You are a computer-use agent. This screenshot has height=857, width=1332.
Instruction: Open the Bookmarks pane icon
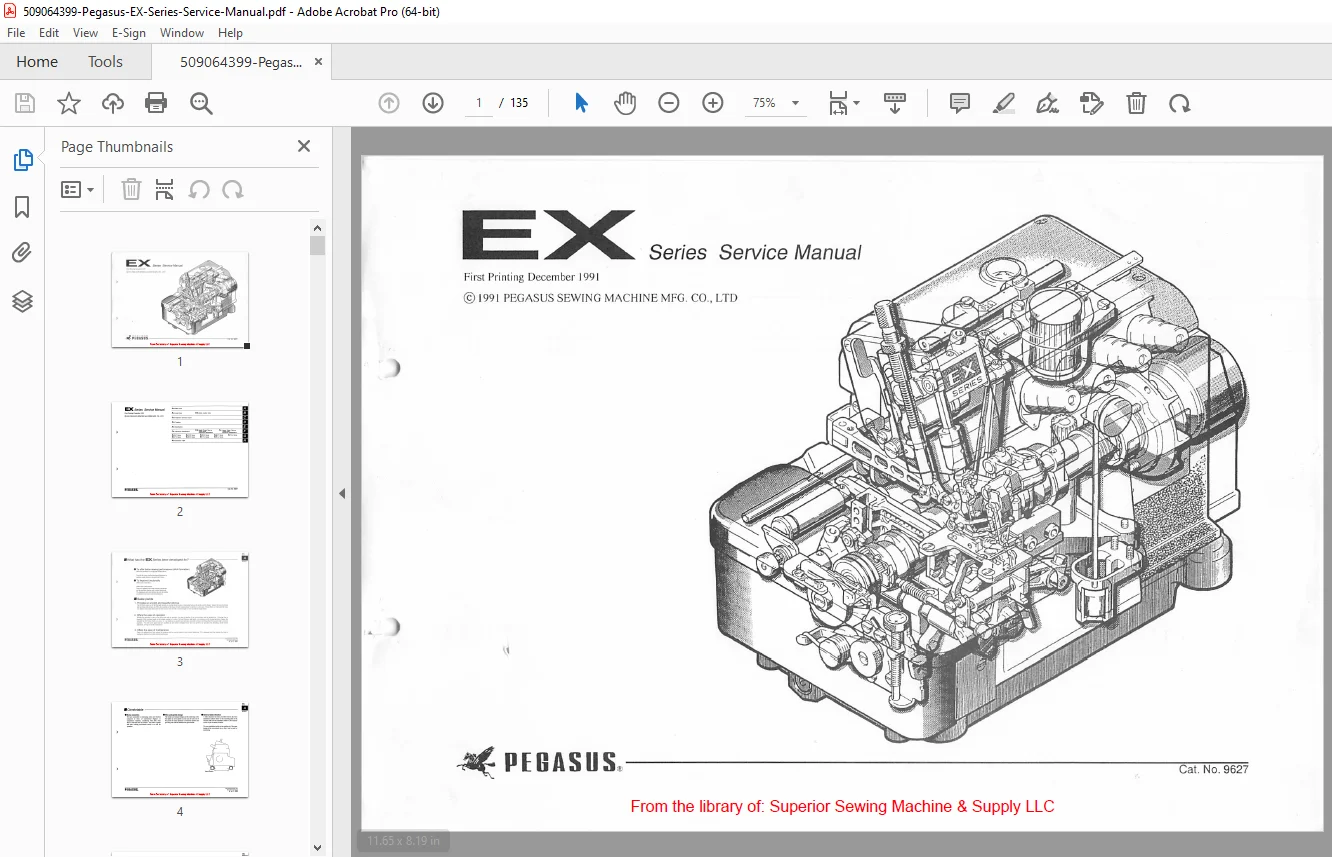pyautogui.click(x=22, y=207)
